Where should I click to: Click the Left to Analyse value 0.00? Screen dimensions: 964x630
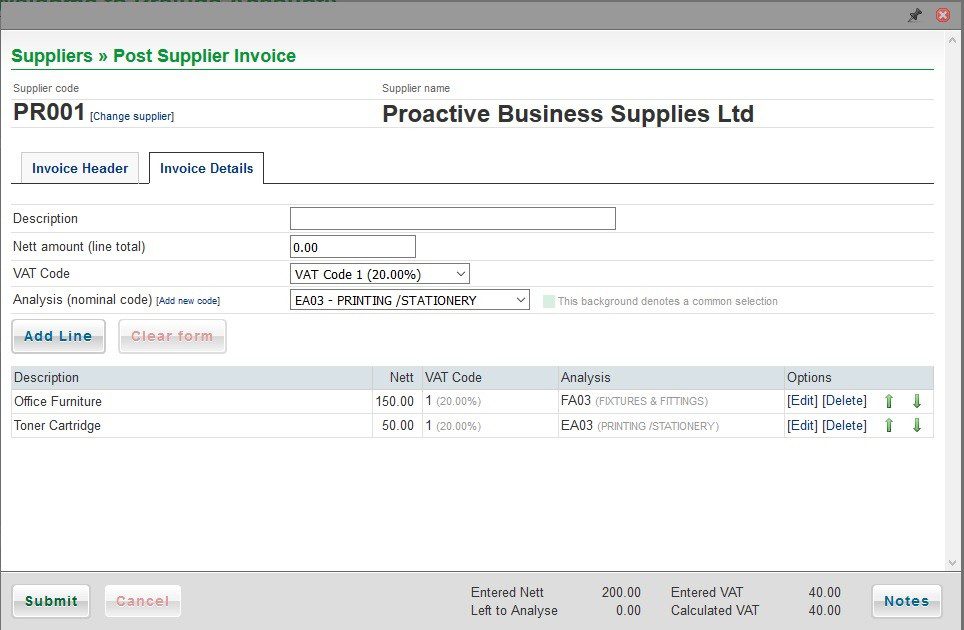click(x=628, y=610)
